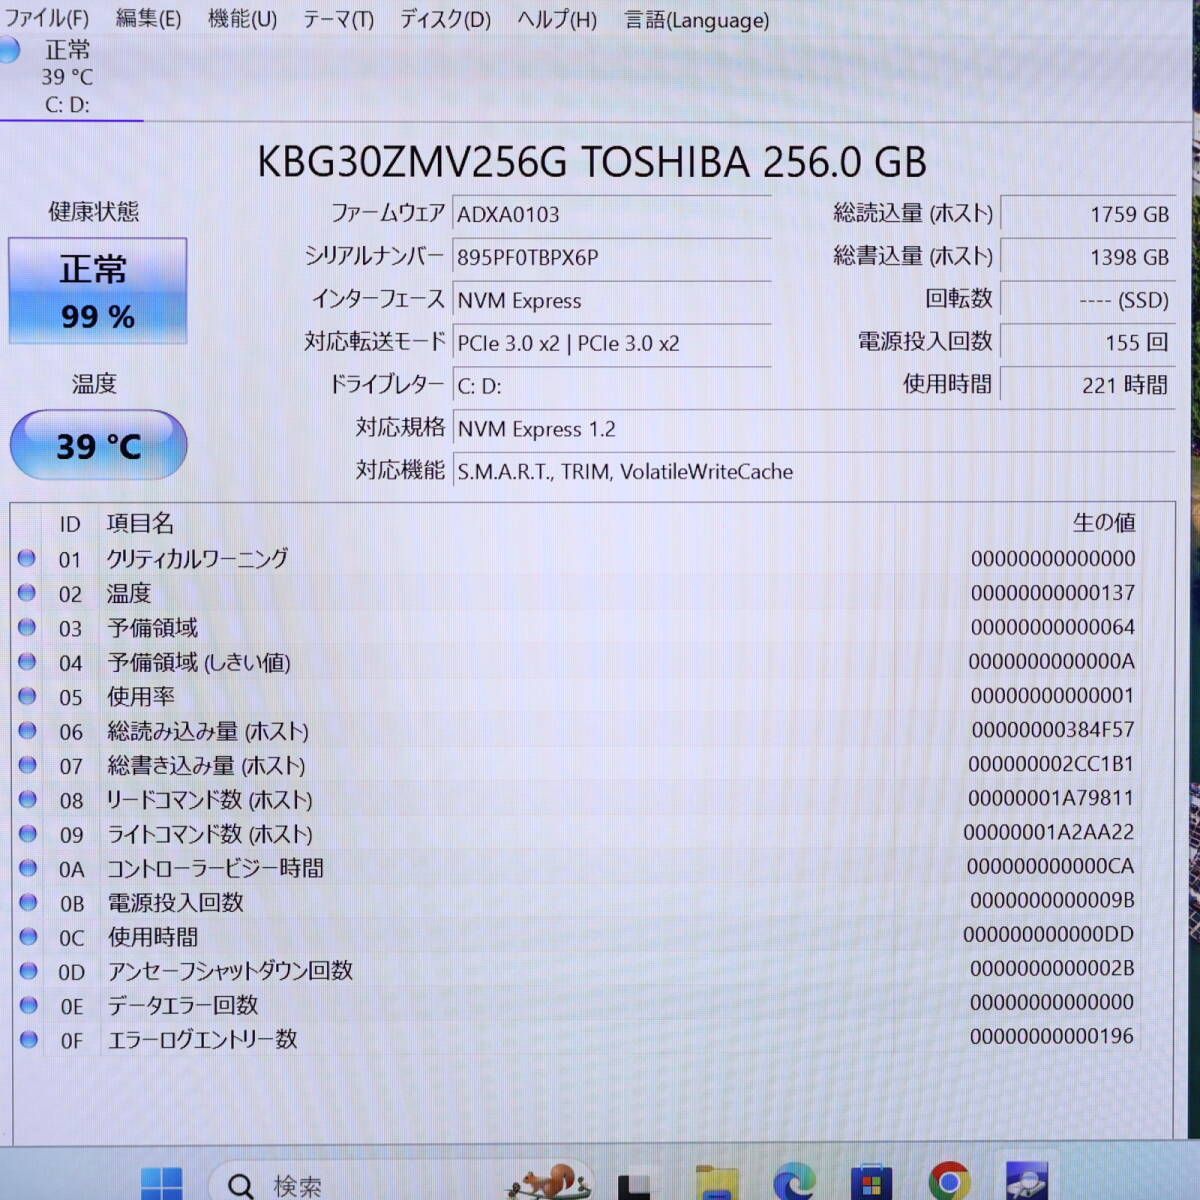Viewport: 1200px width, 1200px height.
Task: Click the serial number field 895PF0TBPX6P
Action: (x=612, y=257)
